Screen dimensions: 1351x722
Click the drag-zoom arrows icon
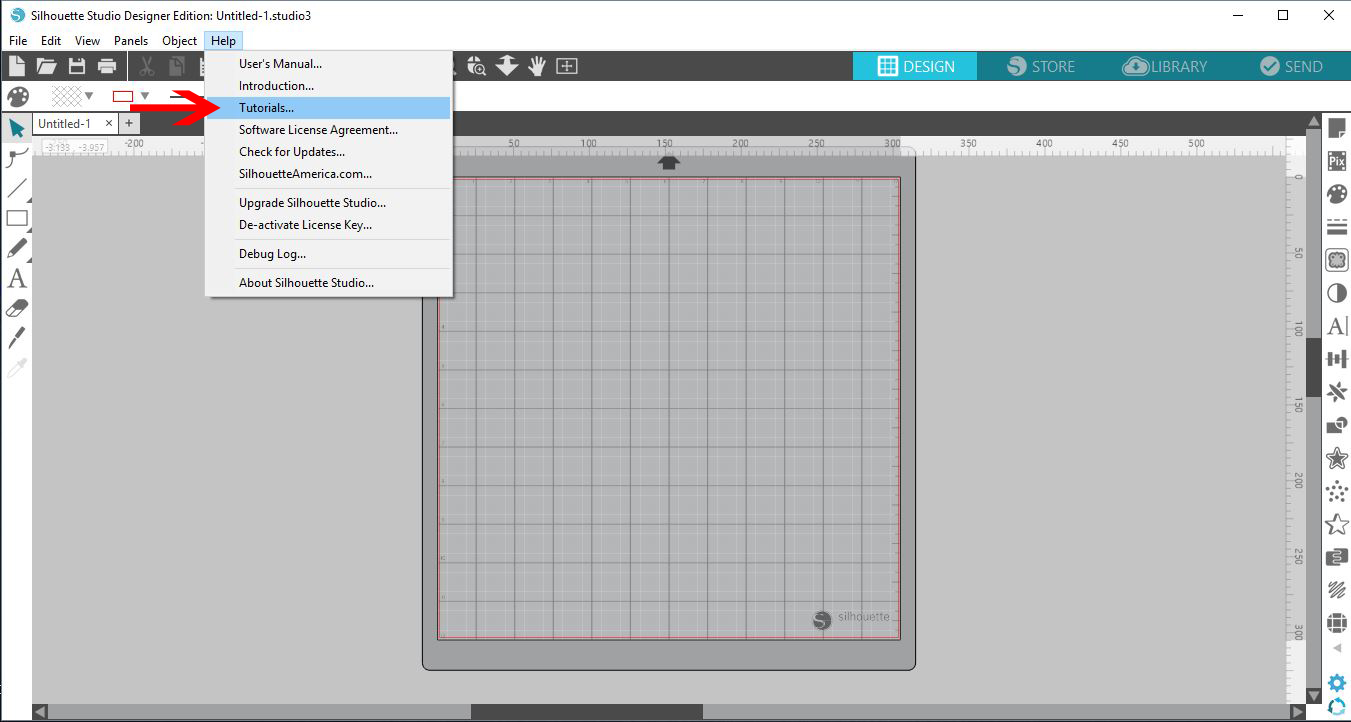click(x=507, y=66)
